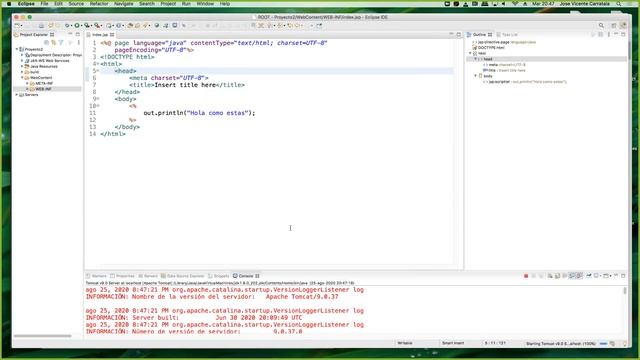Image resolution: width=640 pixels, height=360 pixels.
Task: Close the index.jsp editor tab
Action: [x=112, y=35]
